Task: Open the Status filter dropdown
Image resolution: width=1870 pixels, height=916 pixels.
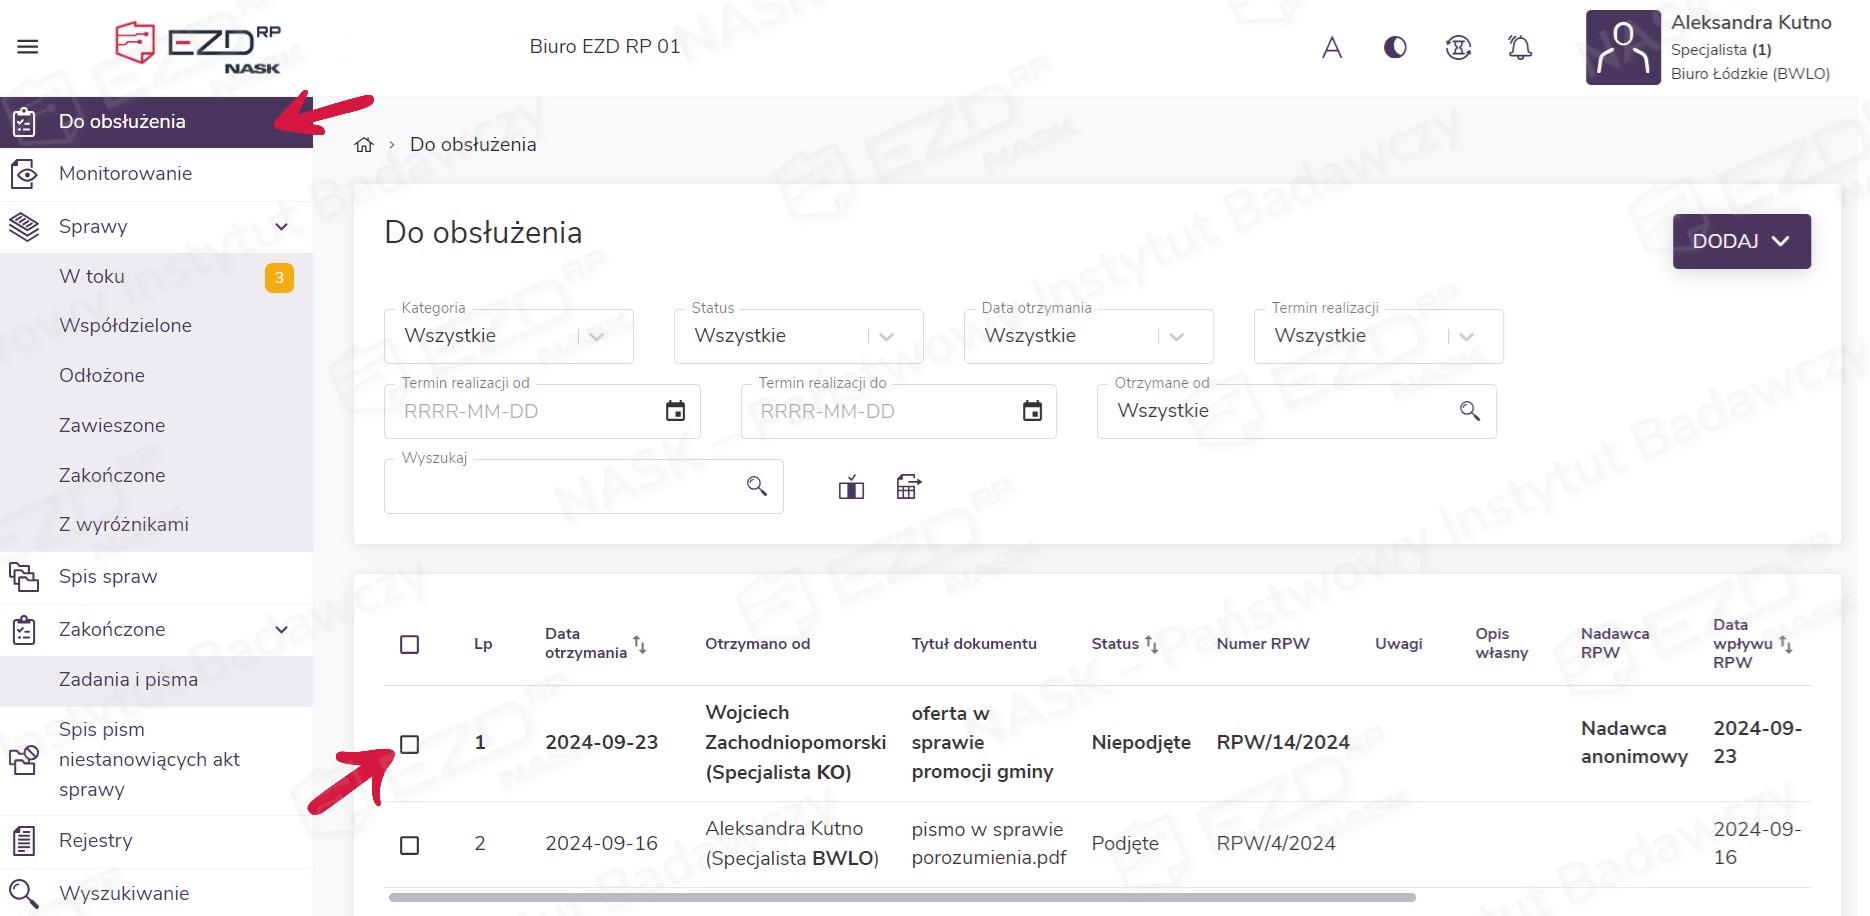Action: [798, 337]
